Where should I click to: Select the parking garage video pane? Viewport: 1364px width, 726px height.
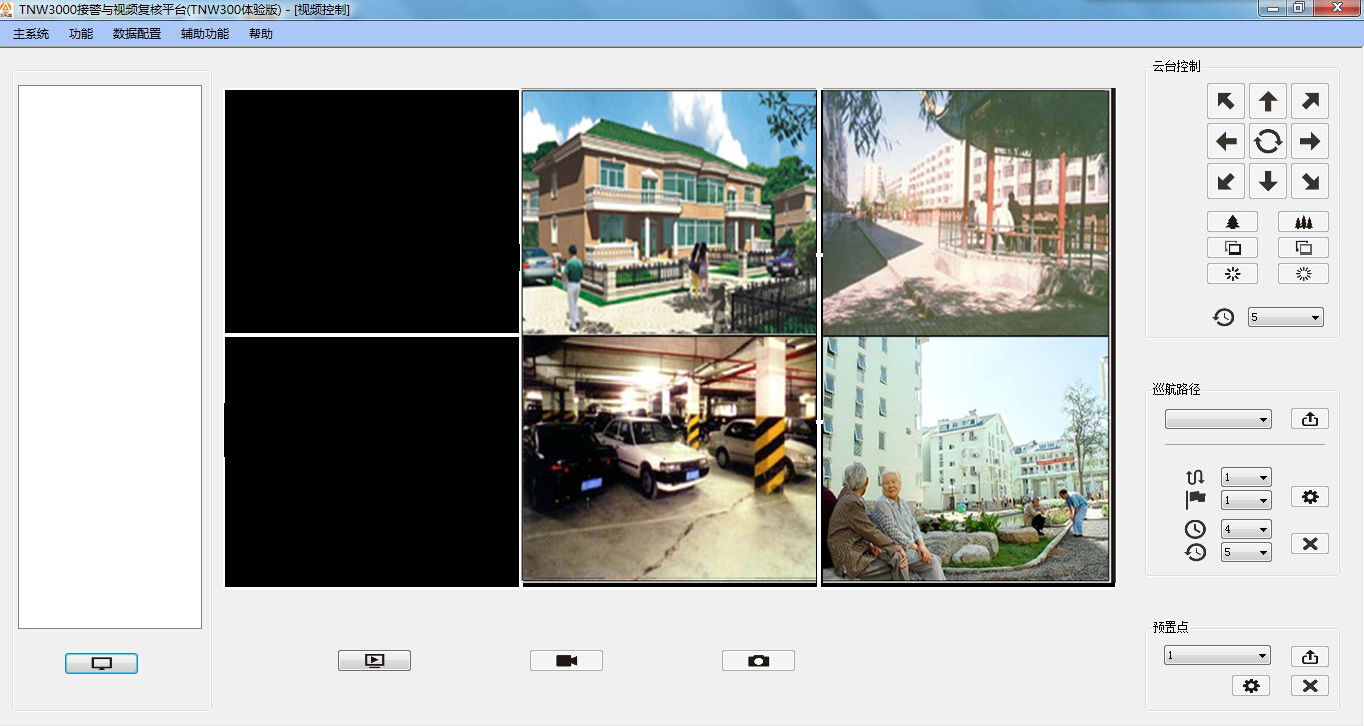pyautogui.click(x=669, y=459)
